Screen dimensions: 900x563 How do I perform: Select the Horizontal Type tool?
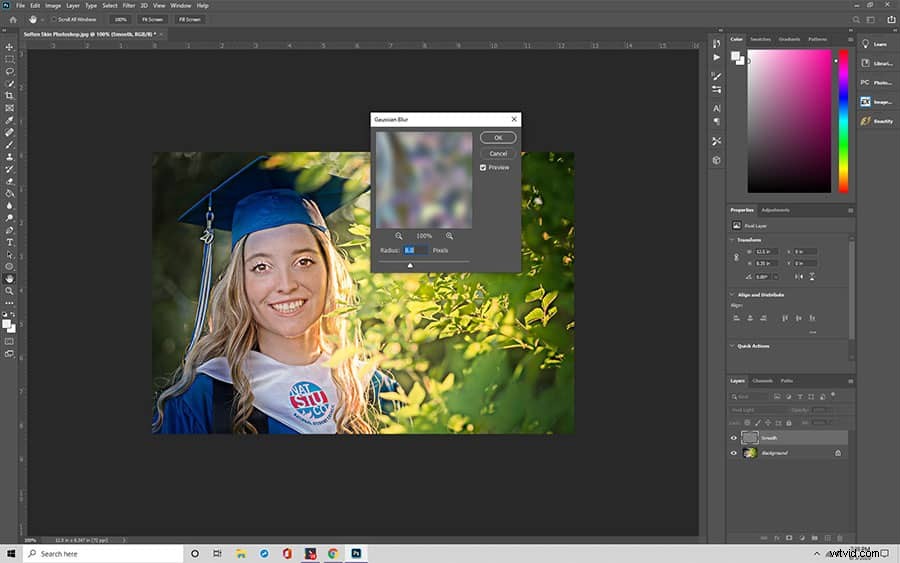(9, 242)
